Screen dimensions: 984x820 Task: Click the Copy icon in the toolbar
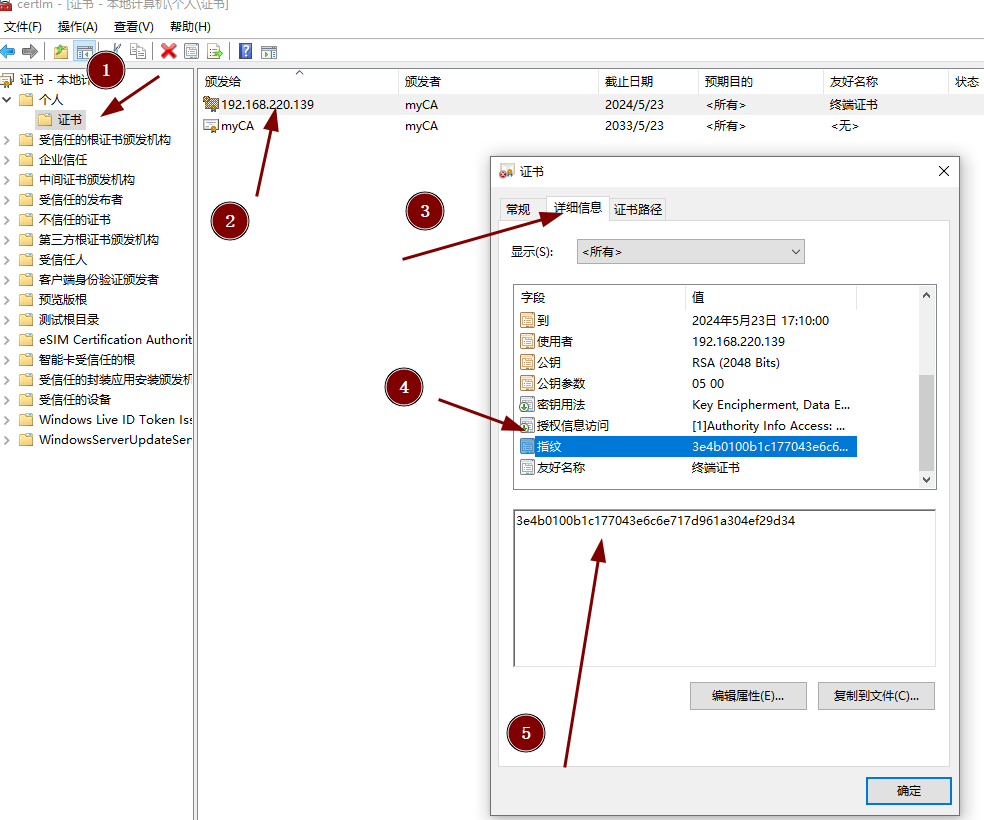(138, 51)
